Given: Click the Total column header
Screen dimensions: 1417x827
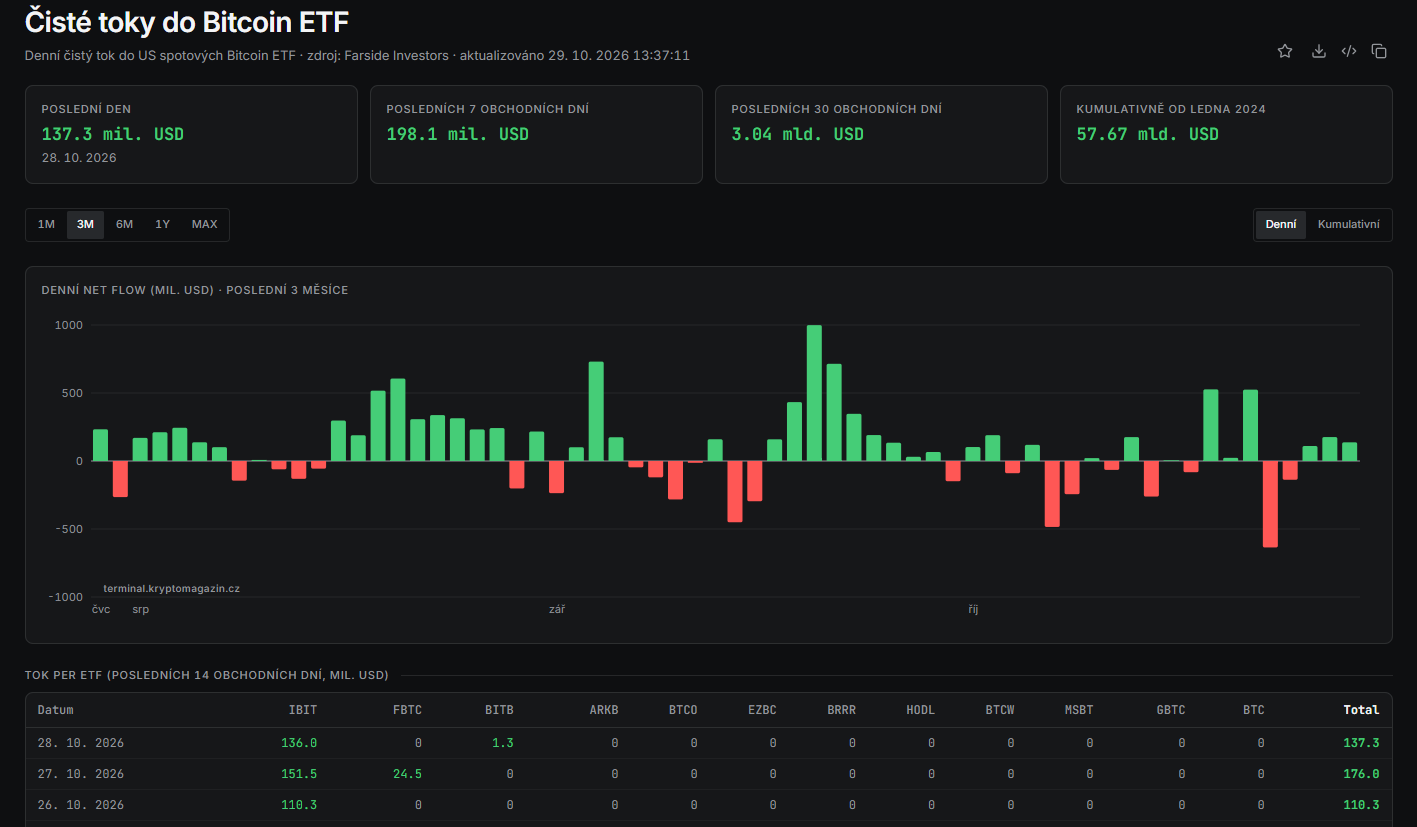Looking at the screenshot, I should (x=1361, y=710).
